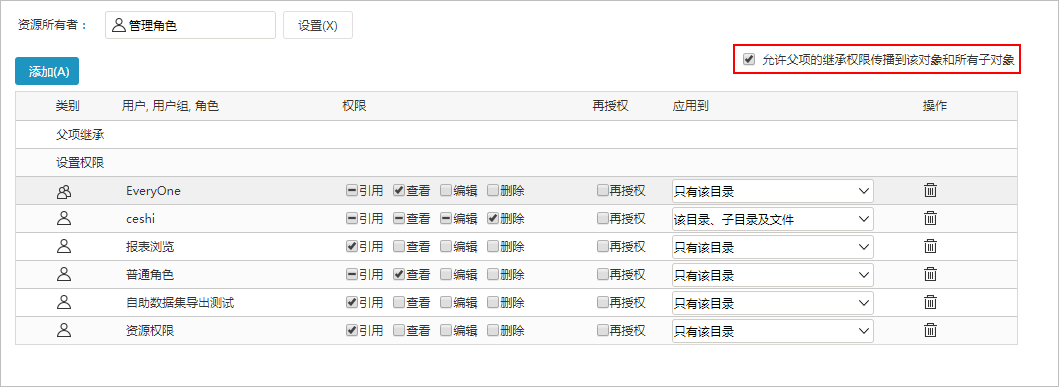
Task: Click the role icon beside 普通角色
Action: (64, 274)
